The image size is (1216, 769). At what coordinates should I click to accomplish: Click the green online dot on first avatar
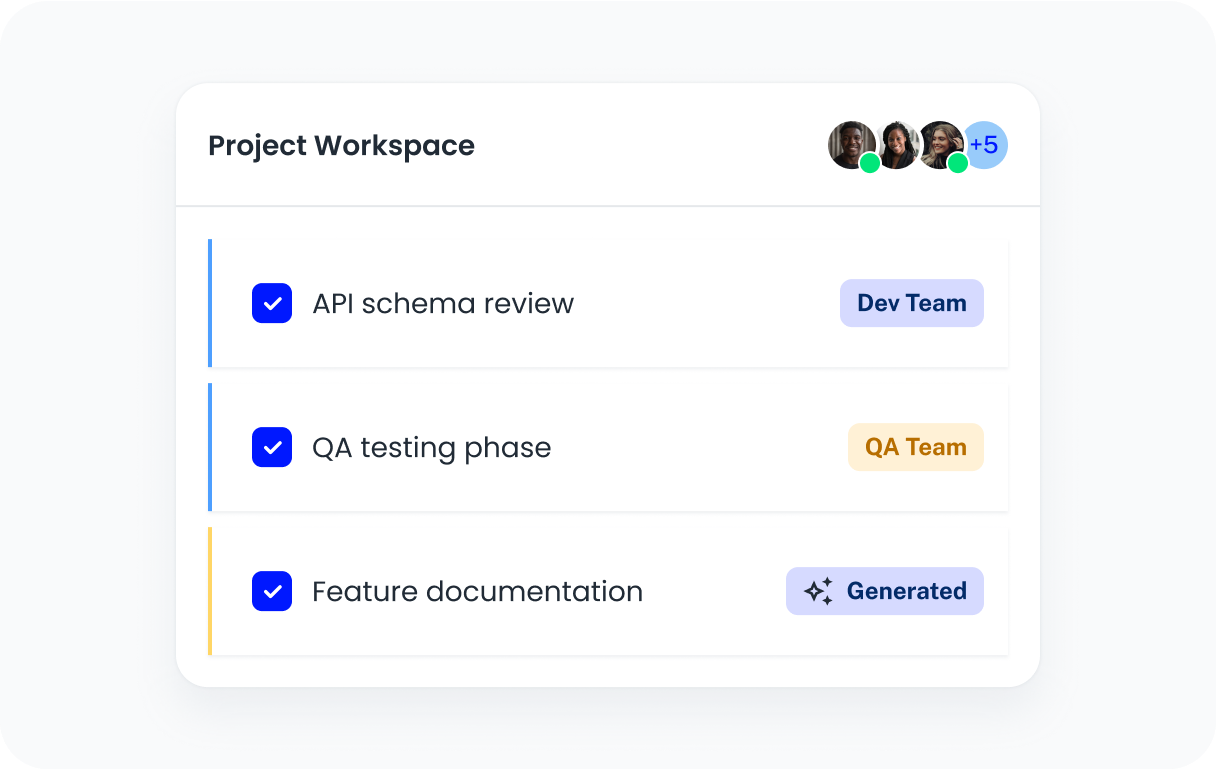click(x=870, y=163)
